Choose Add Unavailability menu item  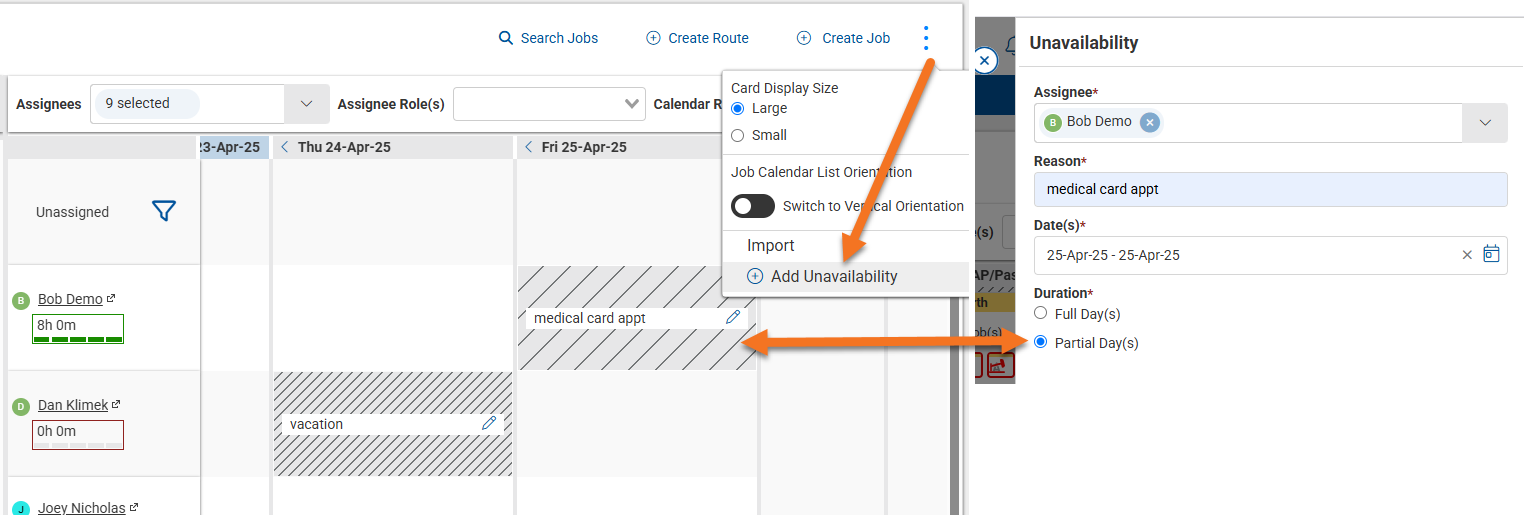tap(845, 276)
